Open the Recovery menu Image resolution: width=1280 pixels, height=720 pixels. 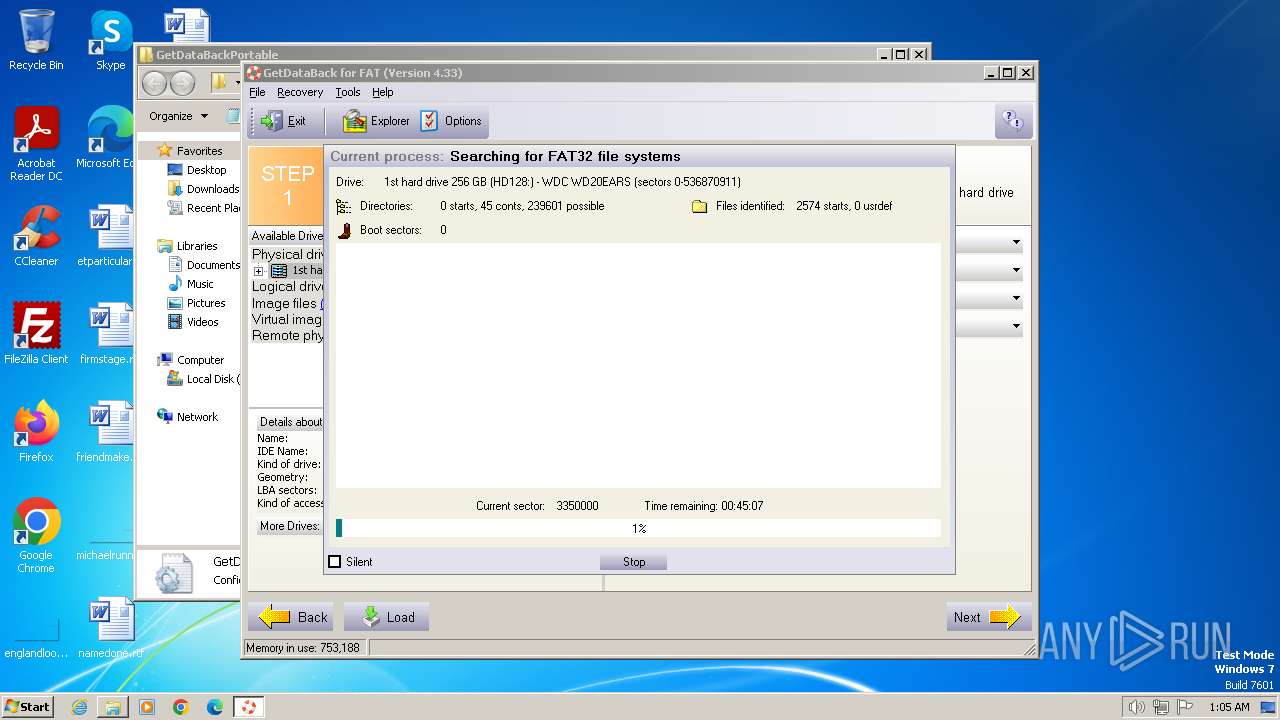pyautogui.click(x=300, y=92)
